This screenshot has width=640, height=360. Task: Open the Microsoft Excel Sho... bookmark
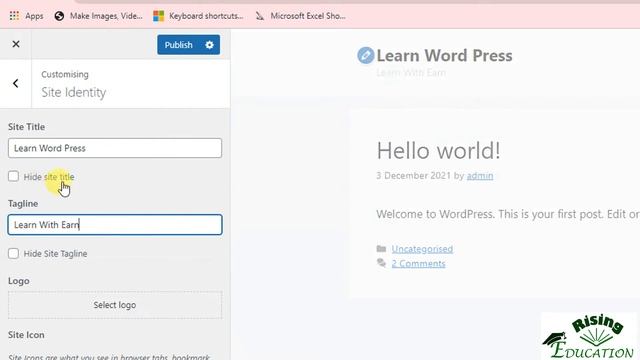pos(300,16)
